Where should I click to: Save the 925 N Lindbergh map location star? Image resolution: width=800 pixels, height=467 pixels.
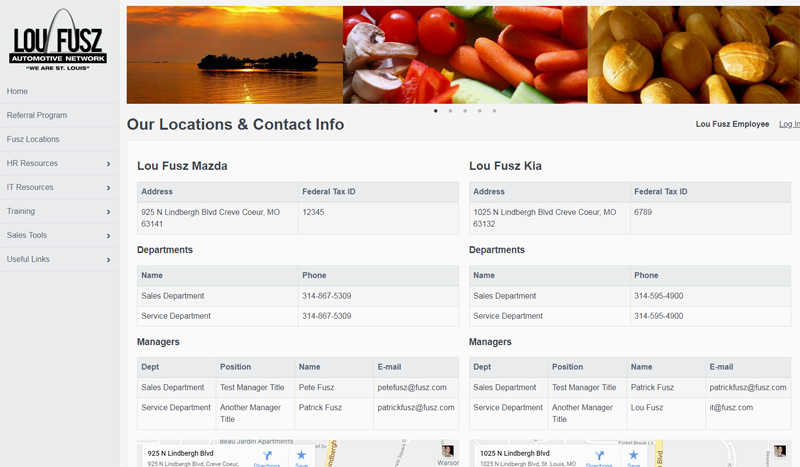coord(301,457)
